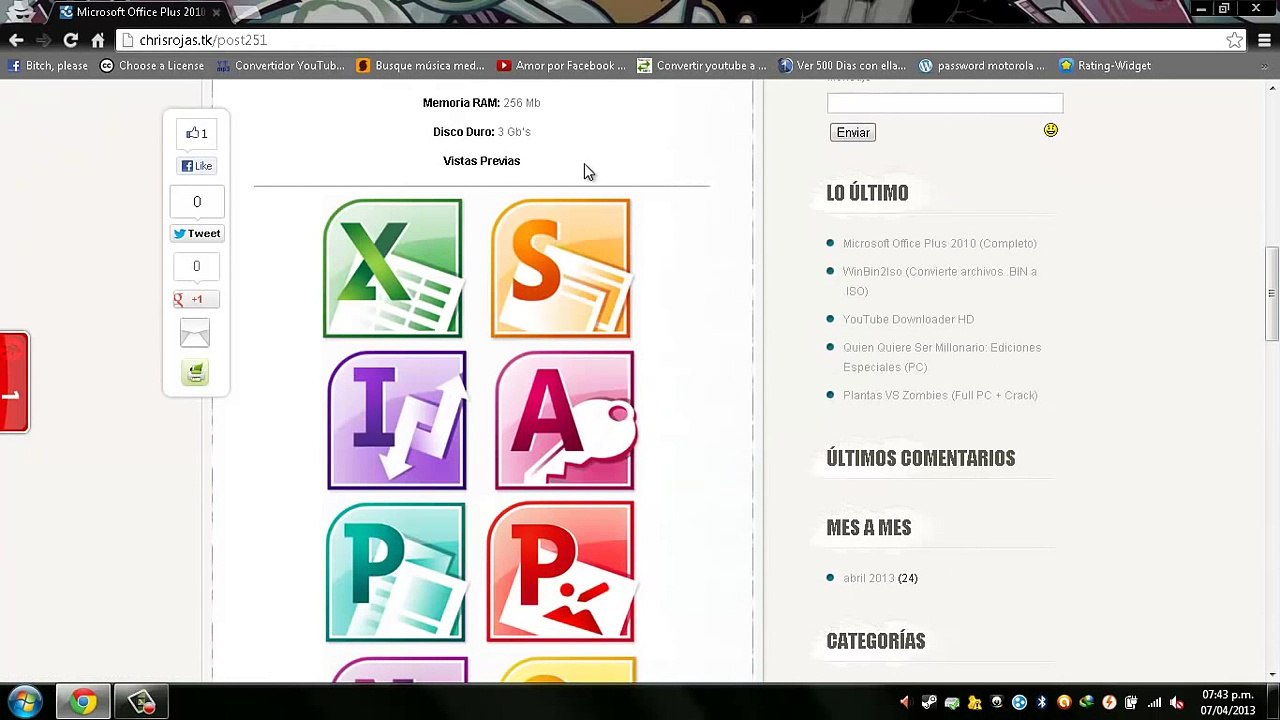Print the post with the green printer icon
The height and width of the screenshot is (720, 1280).
click(x=196, y=372)
